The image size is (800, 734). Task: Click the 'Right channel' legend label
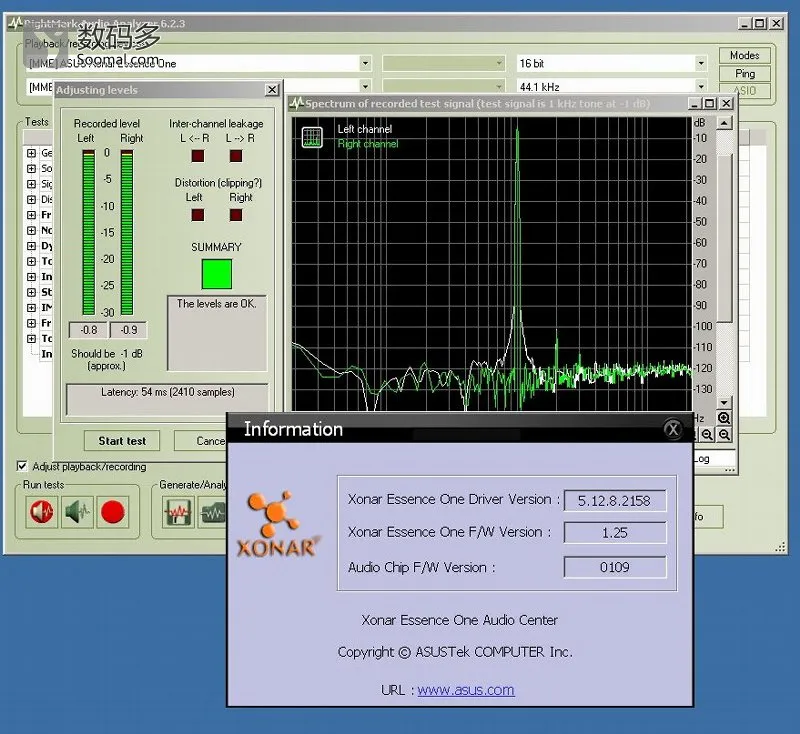tap(368, 144)
